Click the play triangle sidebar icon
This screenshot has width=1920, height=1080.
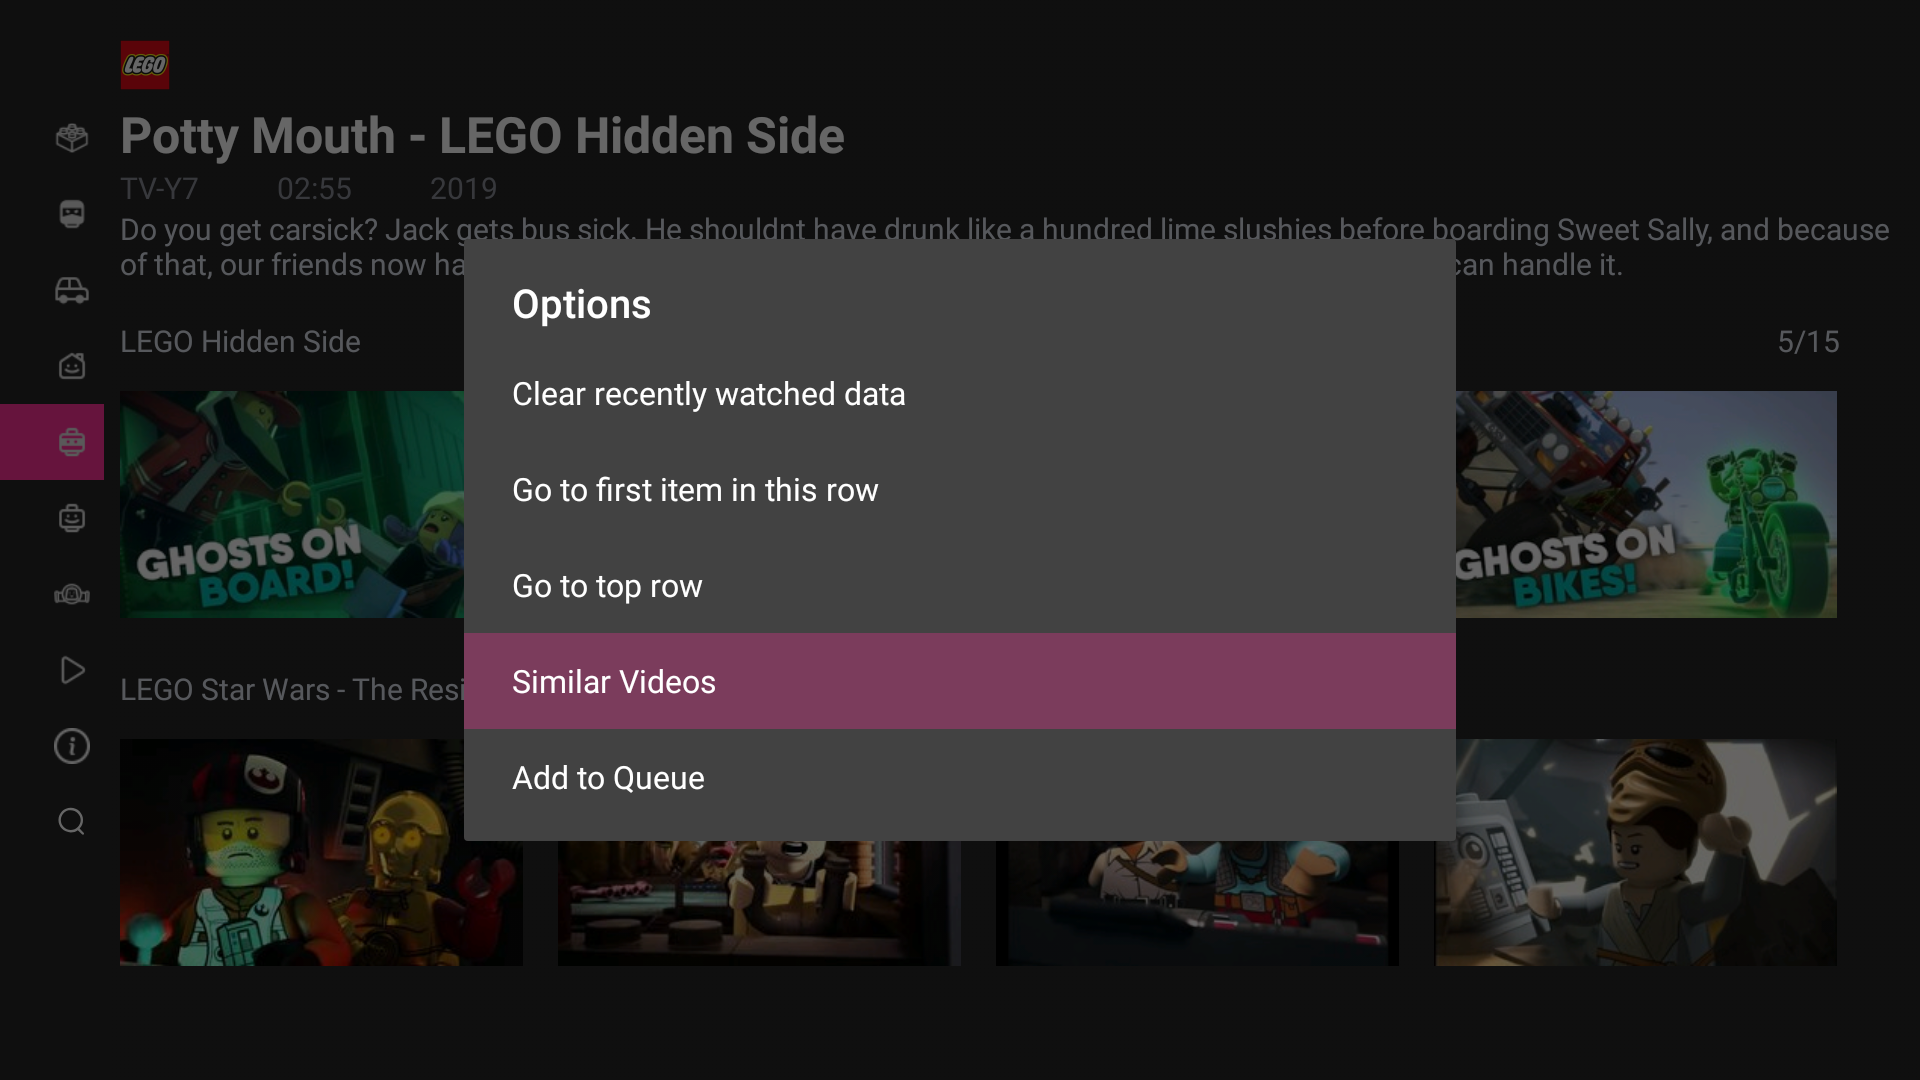(x=72, y=670)
